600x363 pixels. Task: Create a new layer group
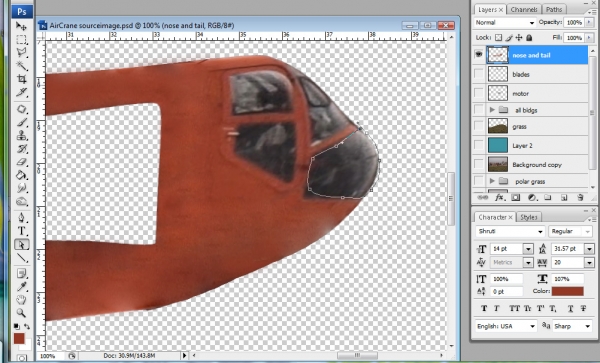548,197
